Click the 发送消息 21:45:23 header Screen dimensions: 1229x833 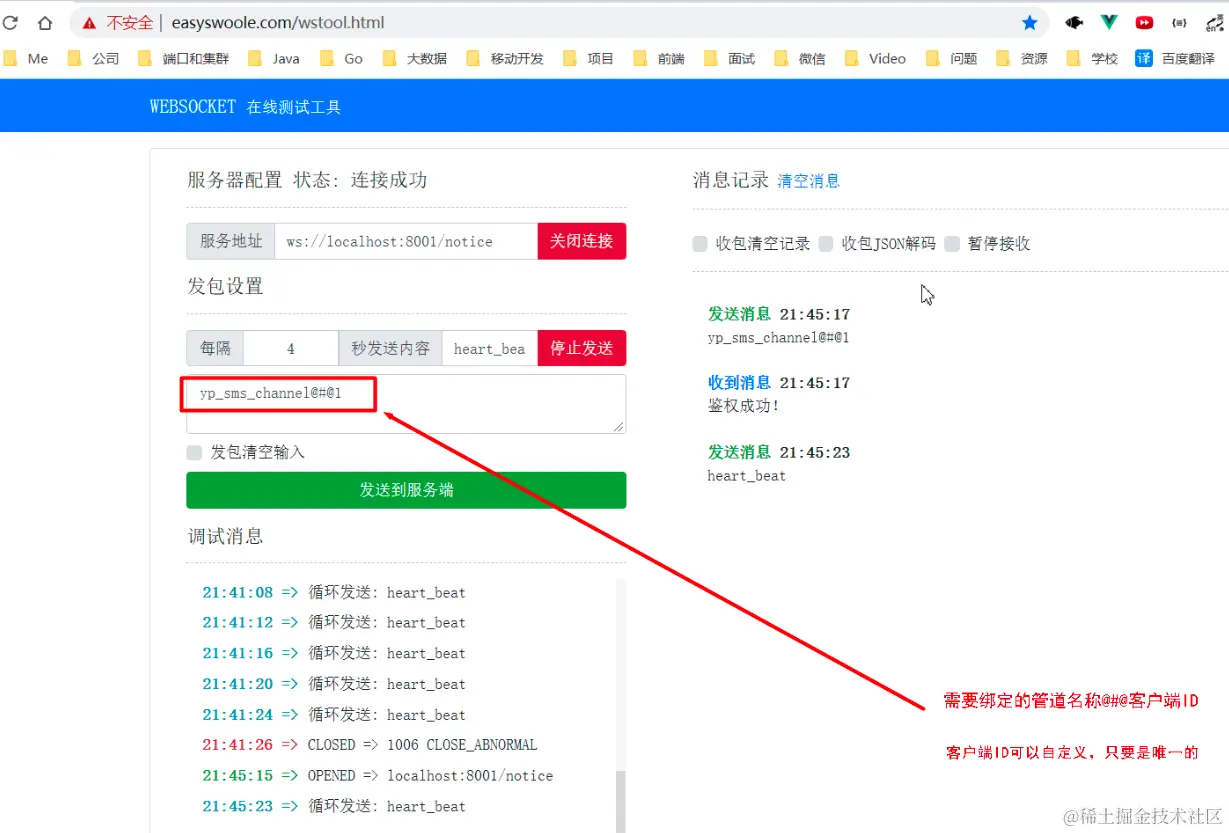779,452
